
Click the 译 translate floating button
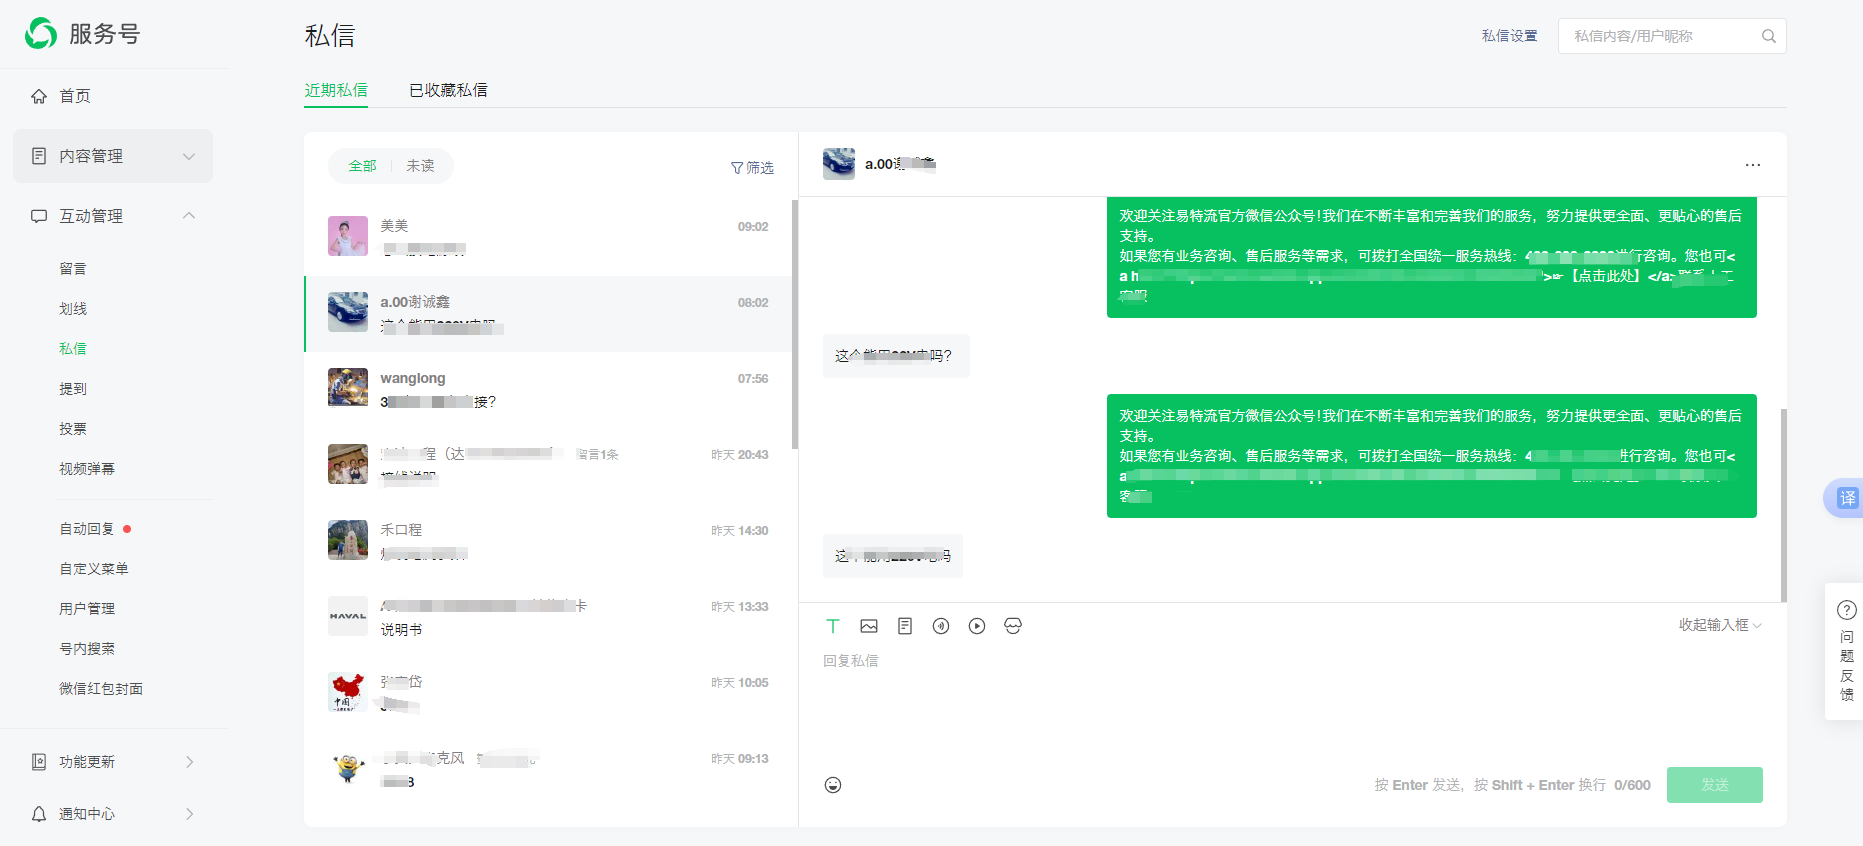pos(1846,498)
